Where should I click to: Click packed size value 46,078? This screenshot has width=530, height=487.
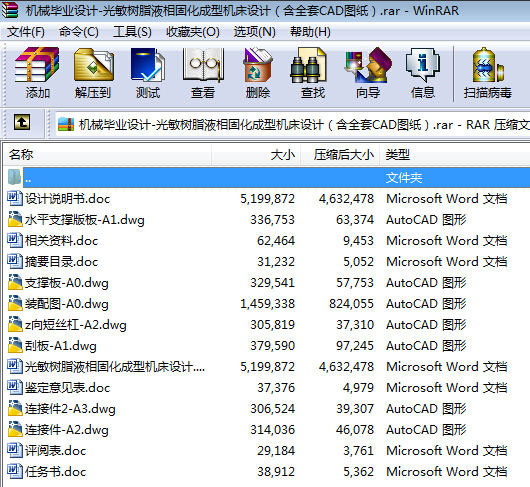pyautogui.click(x=355, y=430)
